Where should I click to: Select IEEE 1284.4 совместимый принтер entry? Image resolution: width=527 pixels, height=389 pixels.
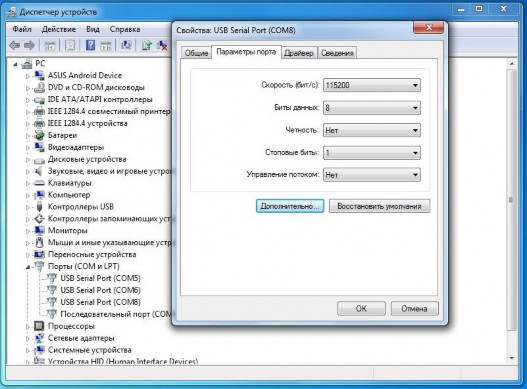tap(109, 111)
